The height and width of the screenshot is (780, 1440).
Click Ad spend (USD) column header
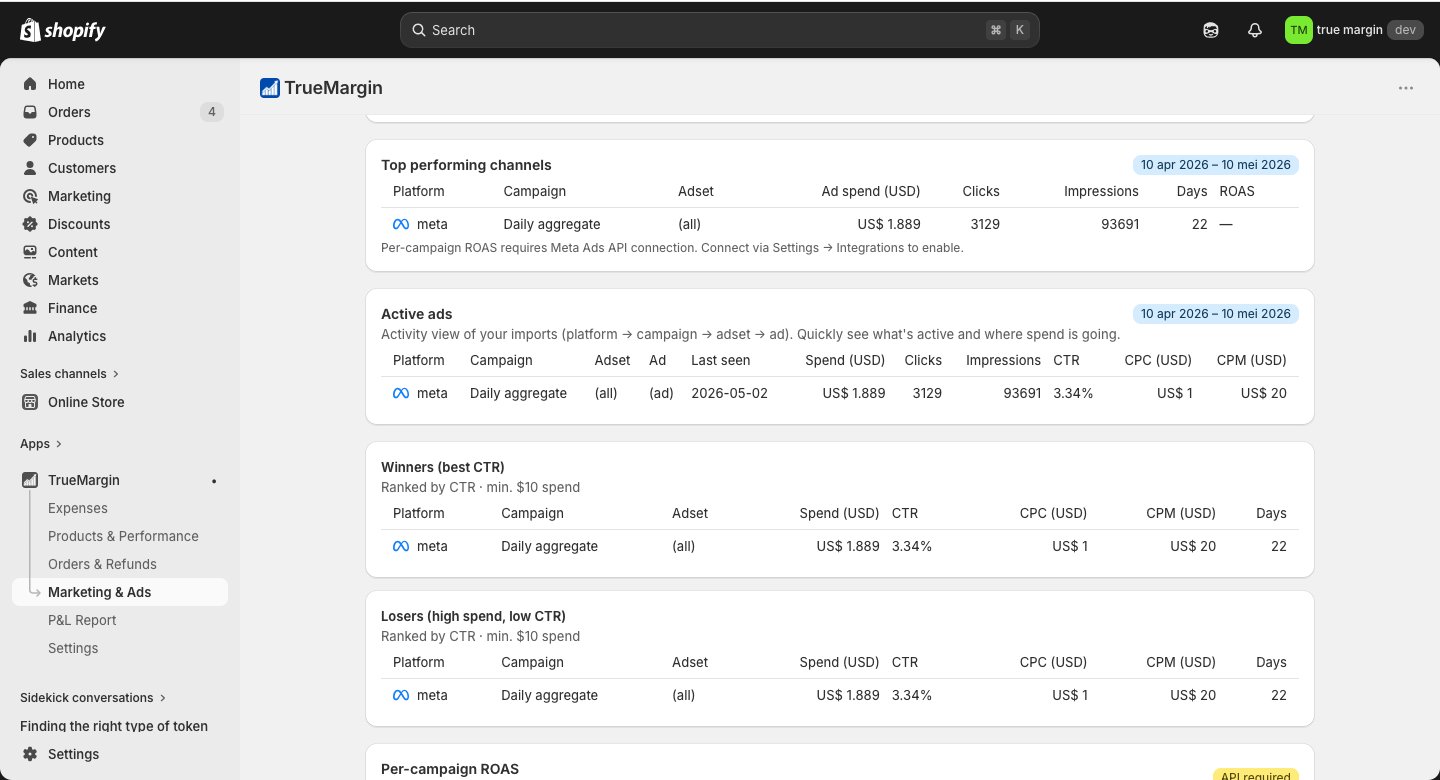click(871, 191)
